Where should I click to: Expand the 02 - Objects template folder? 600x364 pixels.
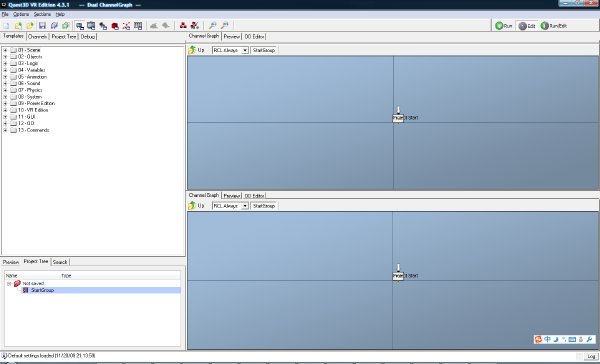pyautogui.click(x=5, y=57)
